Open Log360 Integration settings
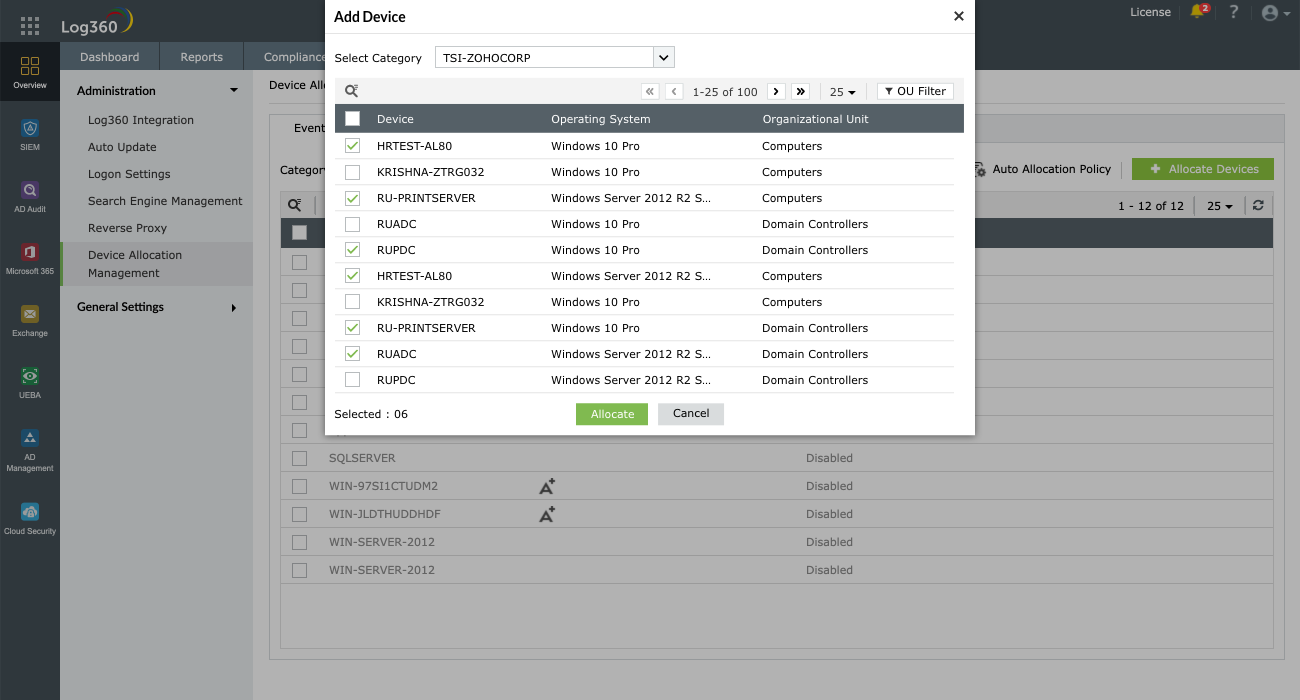The height and width of the screenshot is (700, 1300). (141, 120)
